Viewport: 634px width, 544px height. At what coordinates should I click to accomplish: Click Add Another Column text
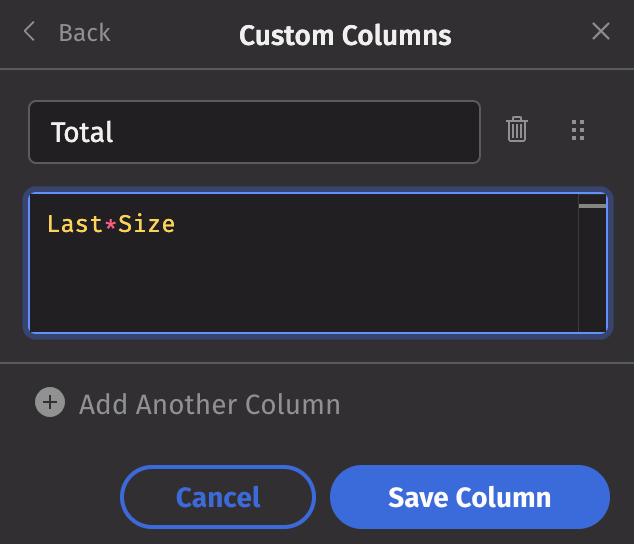(209, 405)
